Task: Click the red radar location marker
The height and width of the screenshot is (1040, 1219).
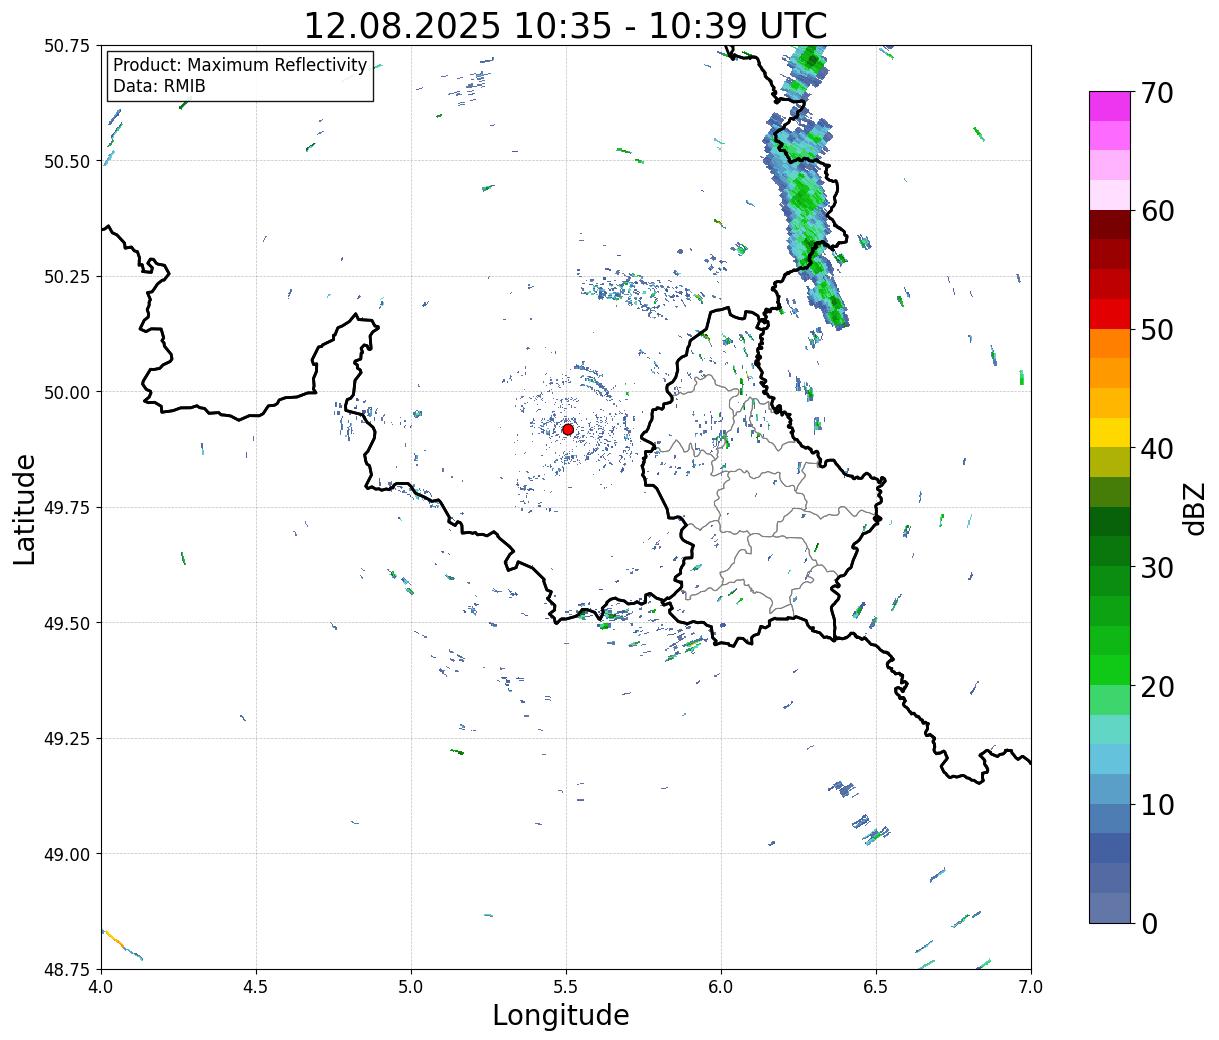Action: tap(568, 429)
